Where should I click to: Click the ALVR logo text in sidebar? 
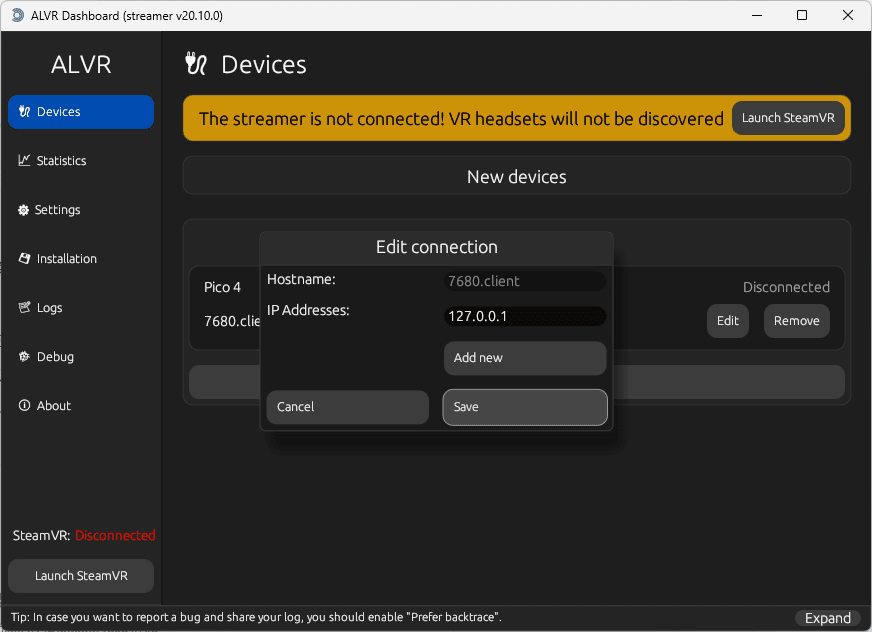tap(81, 65)
